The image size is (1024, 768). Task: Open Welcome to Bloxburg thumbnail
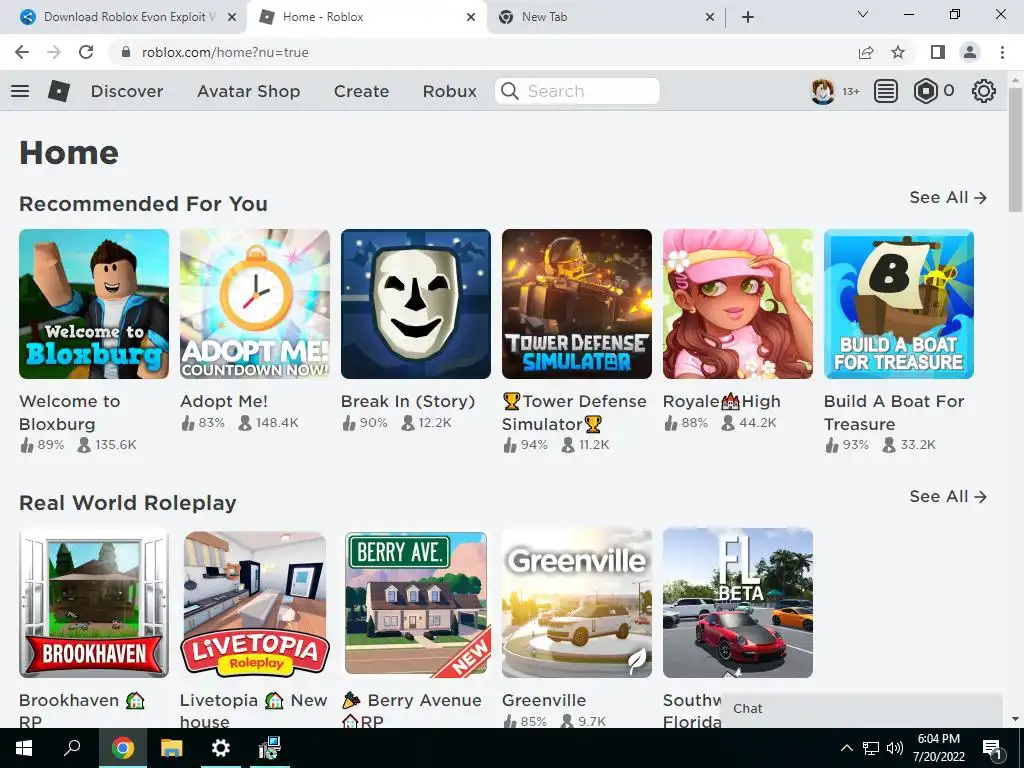pos(94,304)
